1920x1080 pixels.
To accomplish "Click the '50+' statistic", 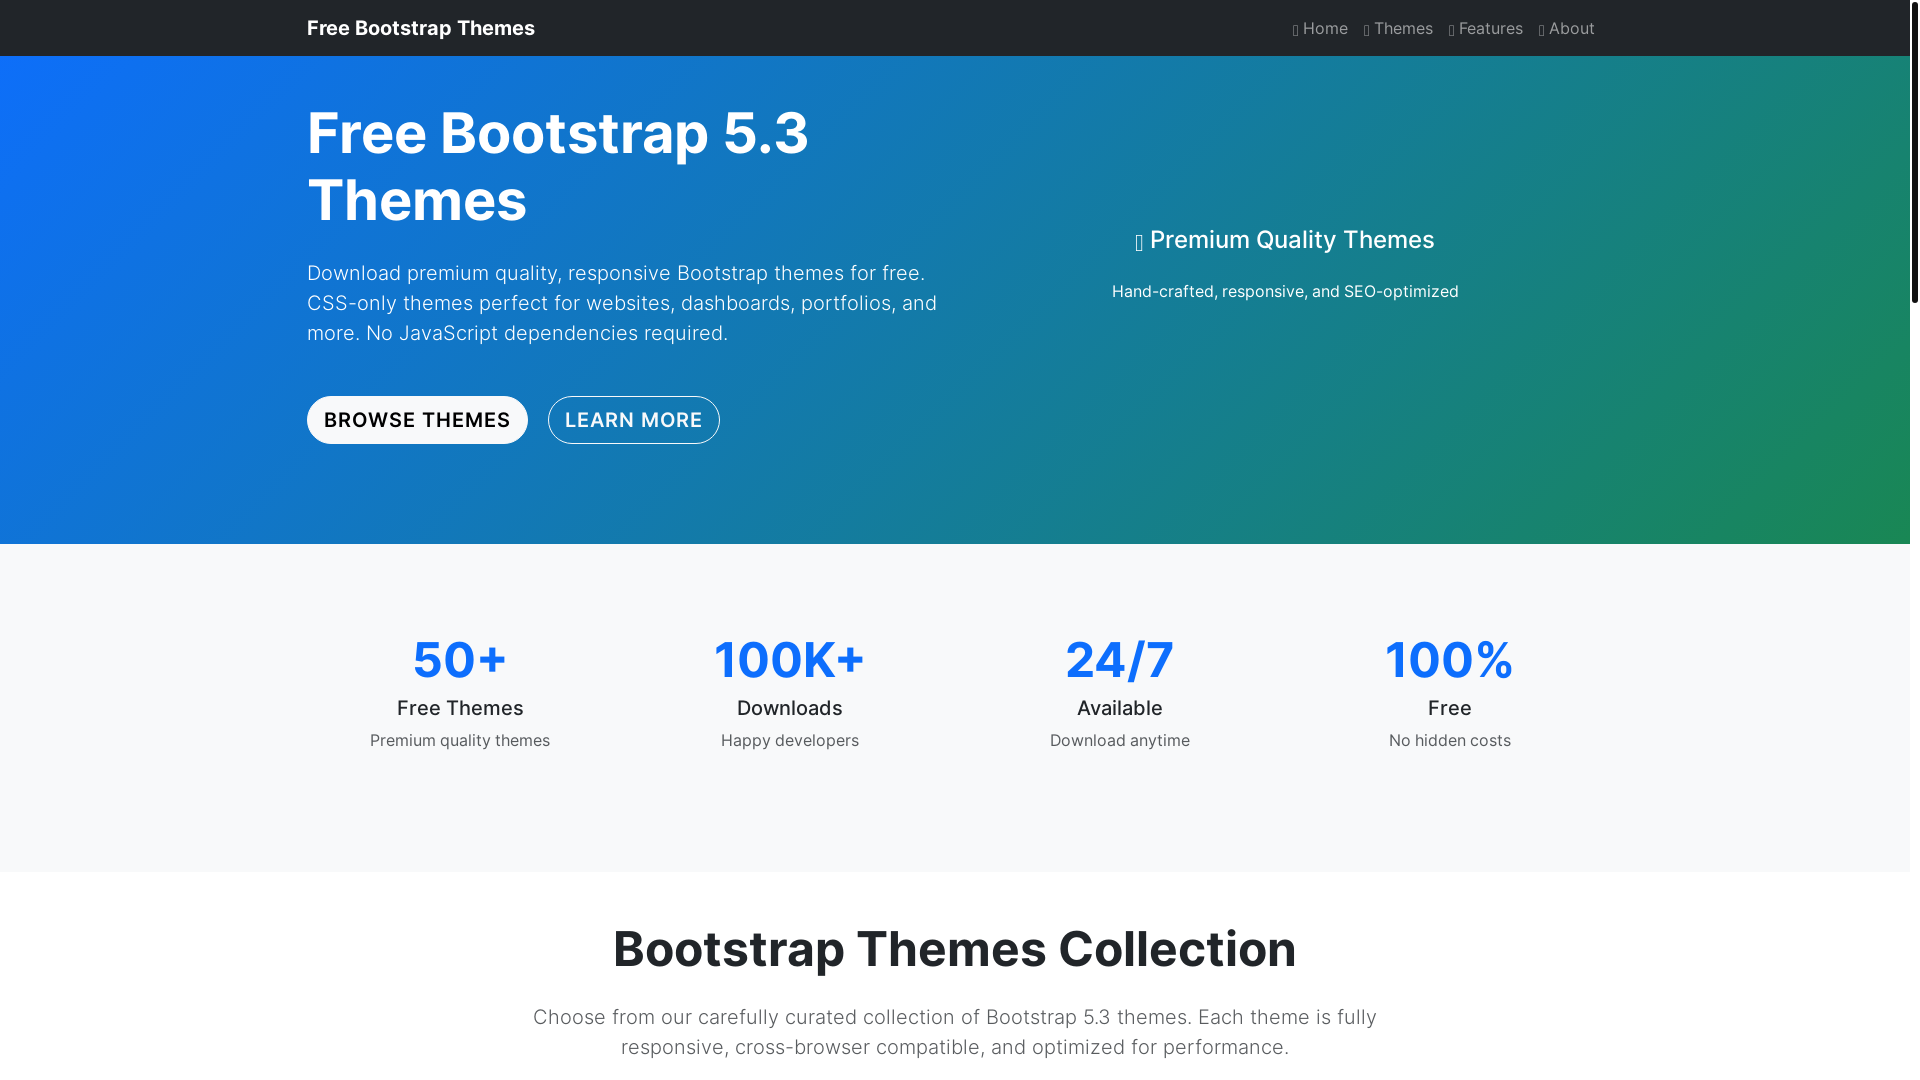I will click(460, 660).
